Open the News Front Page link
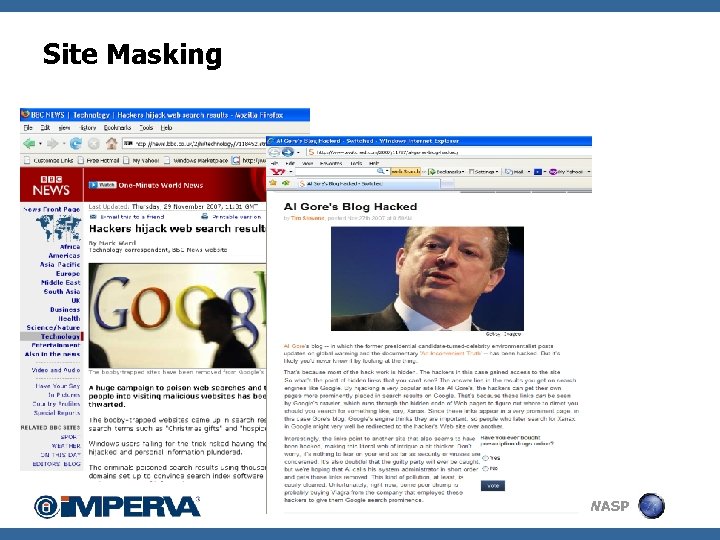The width and height of the screenshot is (720, 540). (51, 209)
